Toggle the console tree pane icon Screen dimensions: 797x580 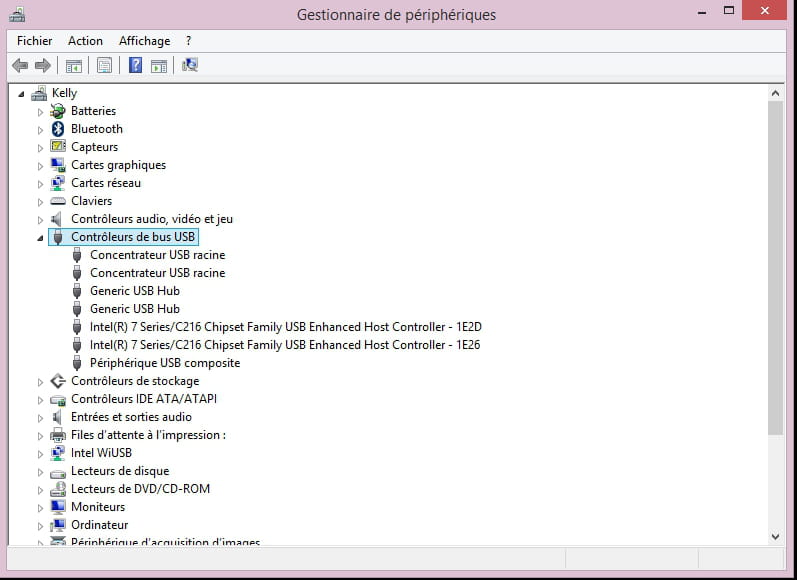pos(73,66)
